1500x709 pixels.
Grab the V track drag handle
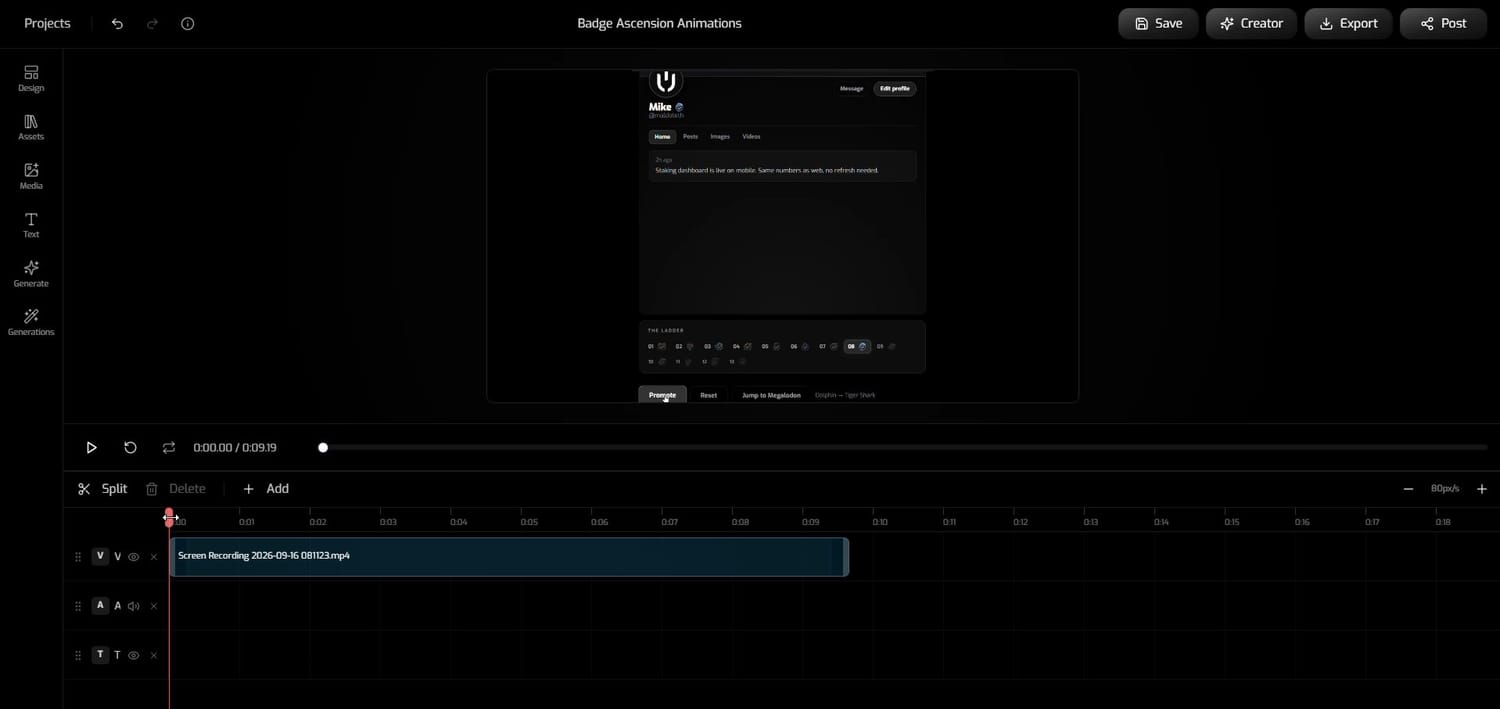[78, 557]
